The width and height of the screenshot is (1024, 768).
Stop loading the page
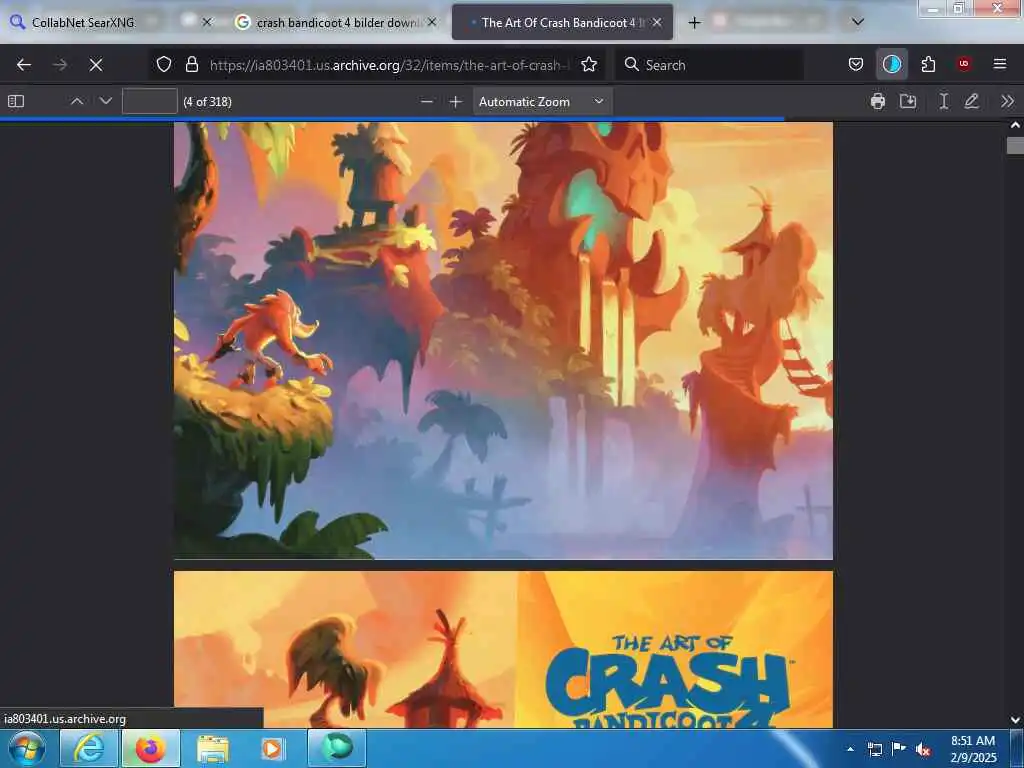(x=96, y=65)
